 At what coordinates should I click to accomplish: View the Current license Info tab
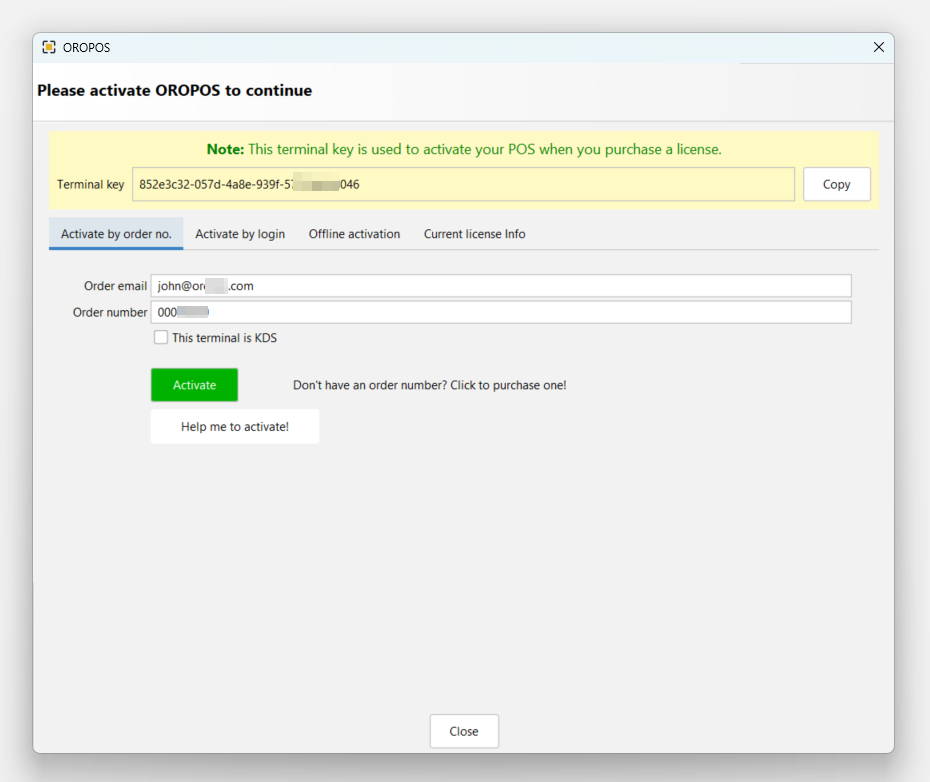(x=474, y=234)
